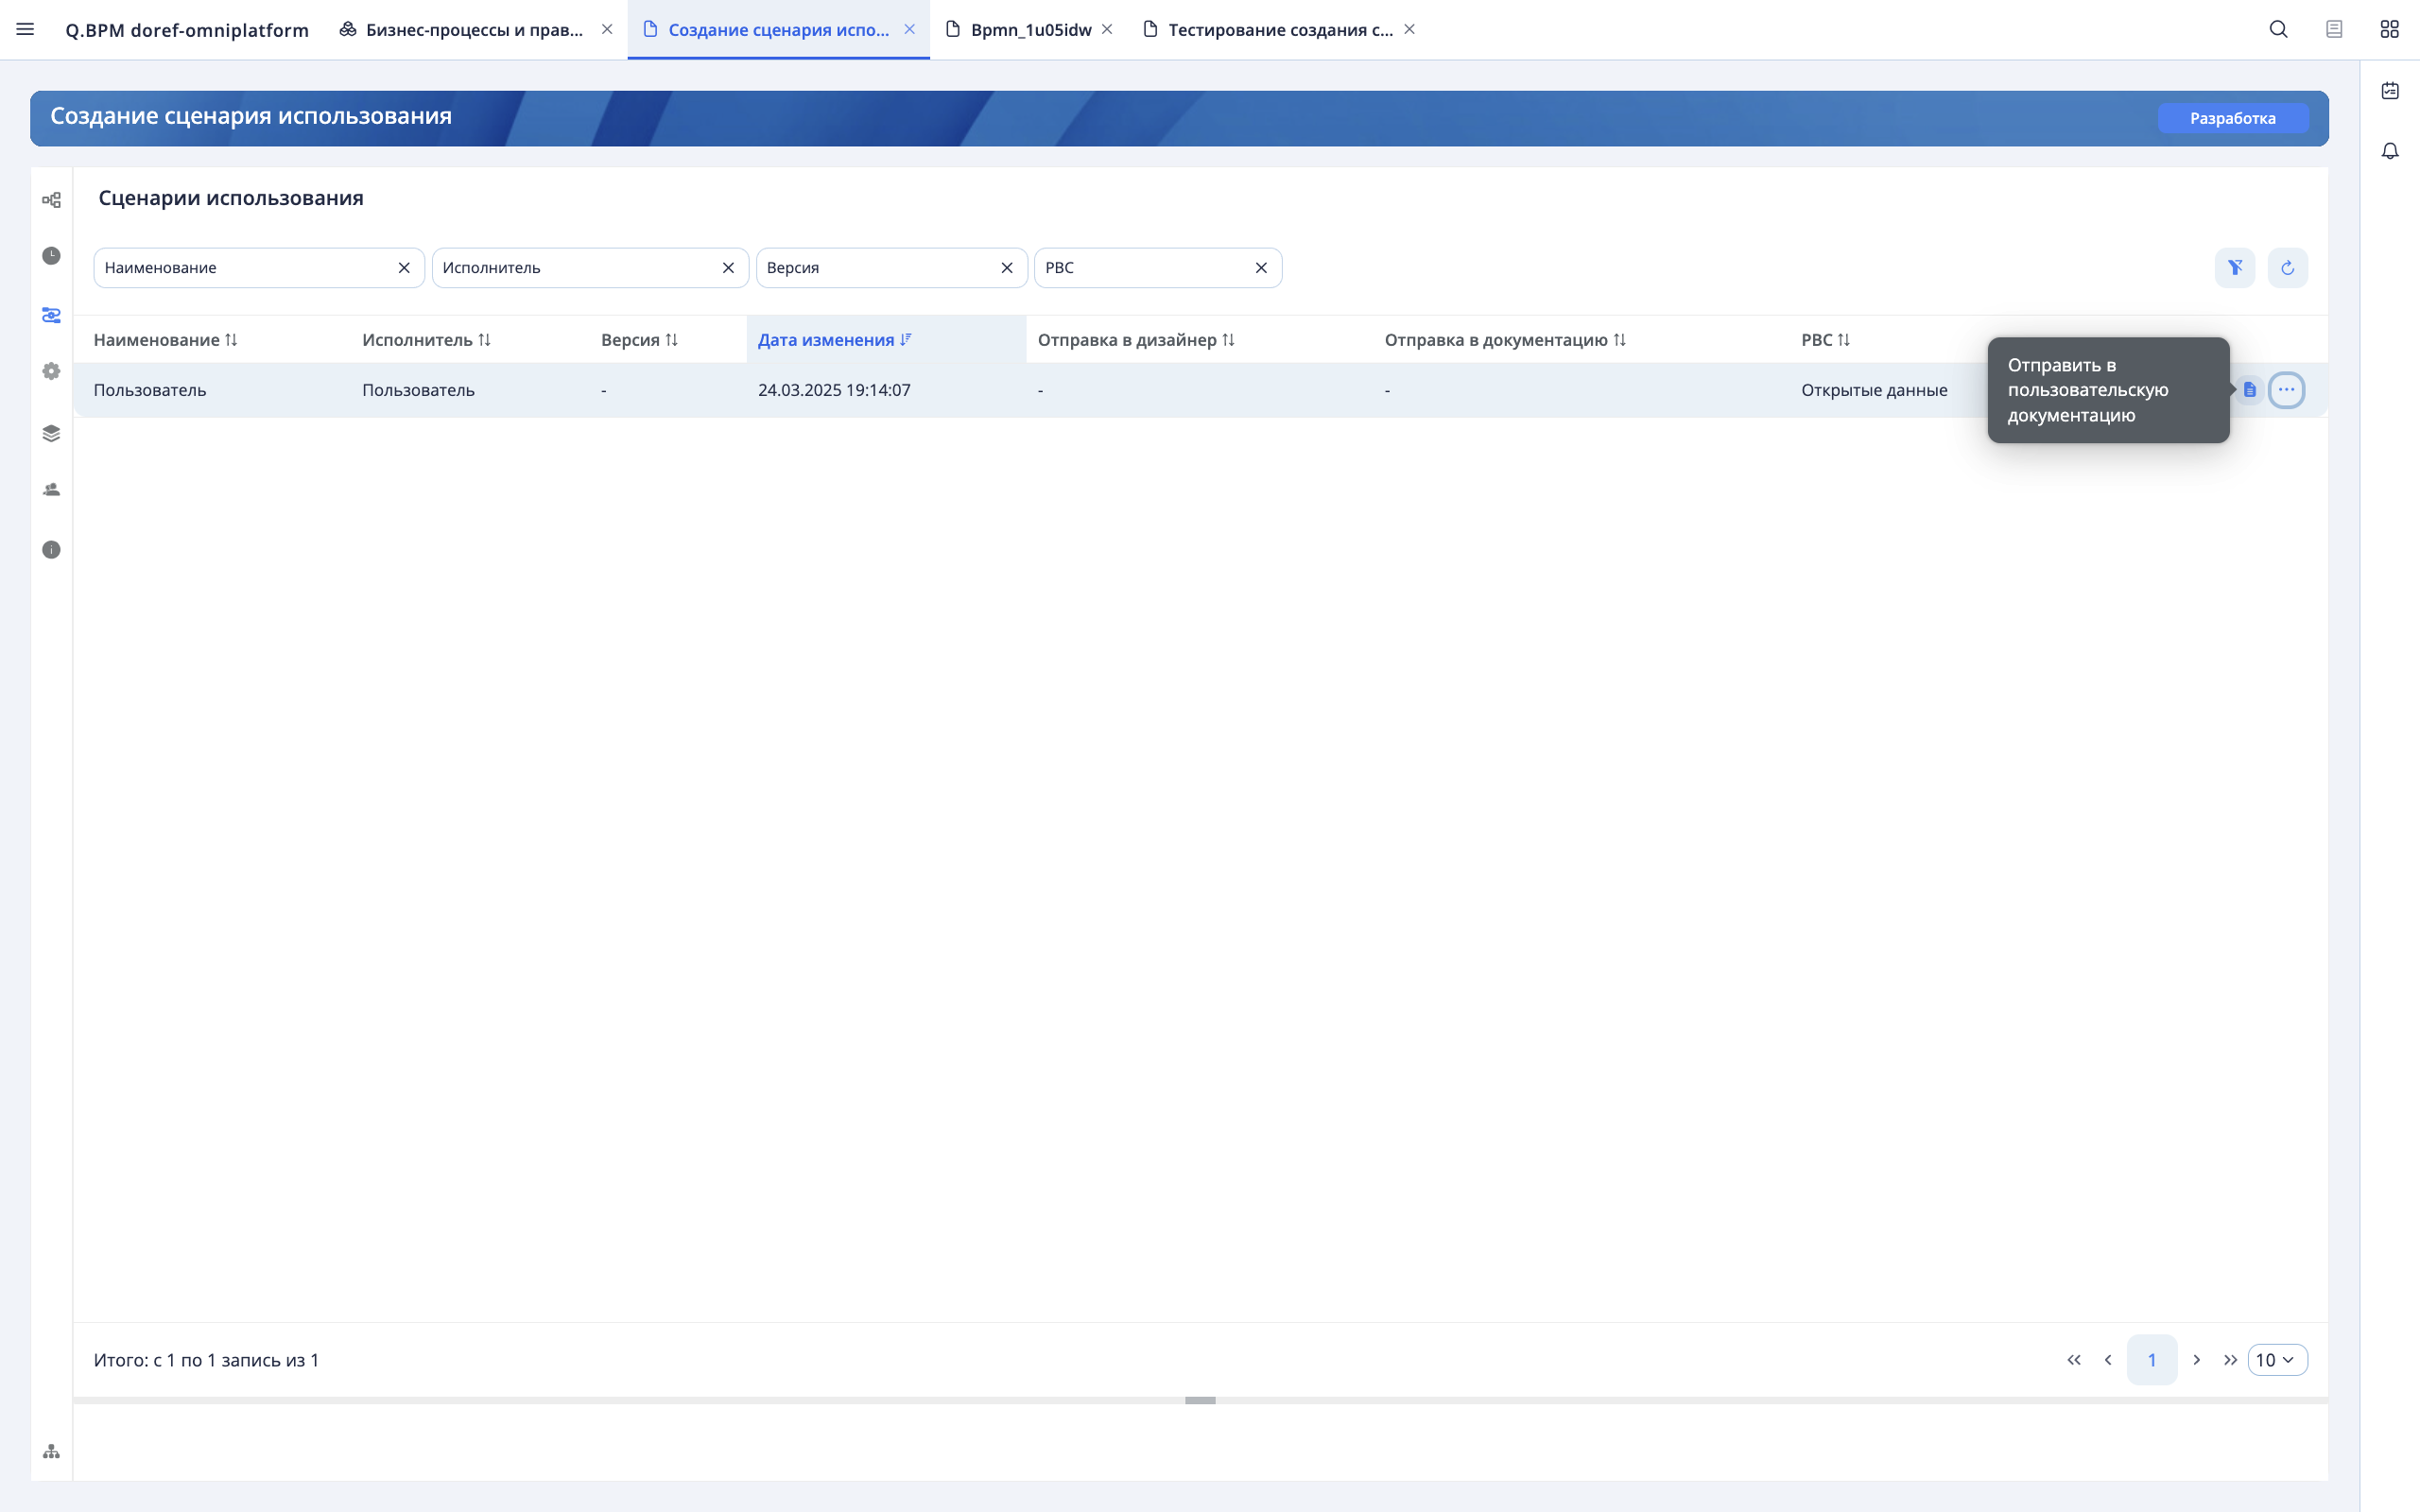Go to next page of results
The image size is (2420, 1512).
2196,1360
